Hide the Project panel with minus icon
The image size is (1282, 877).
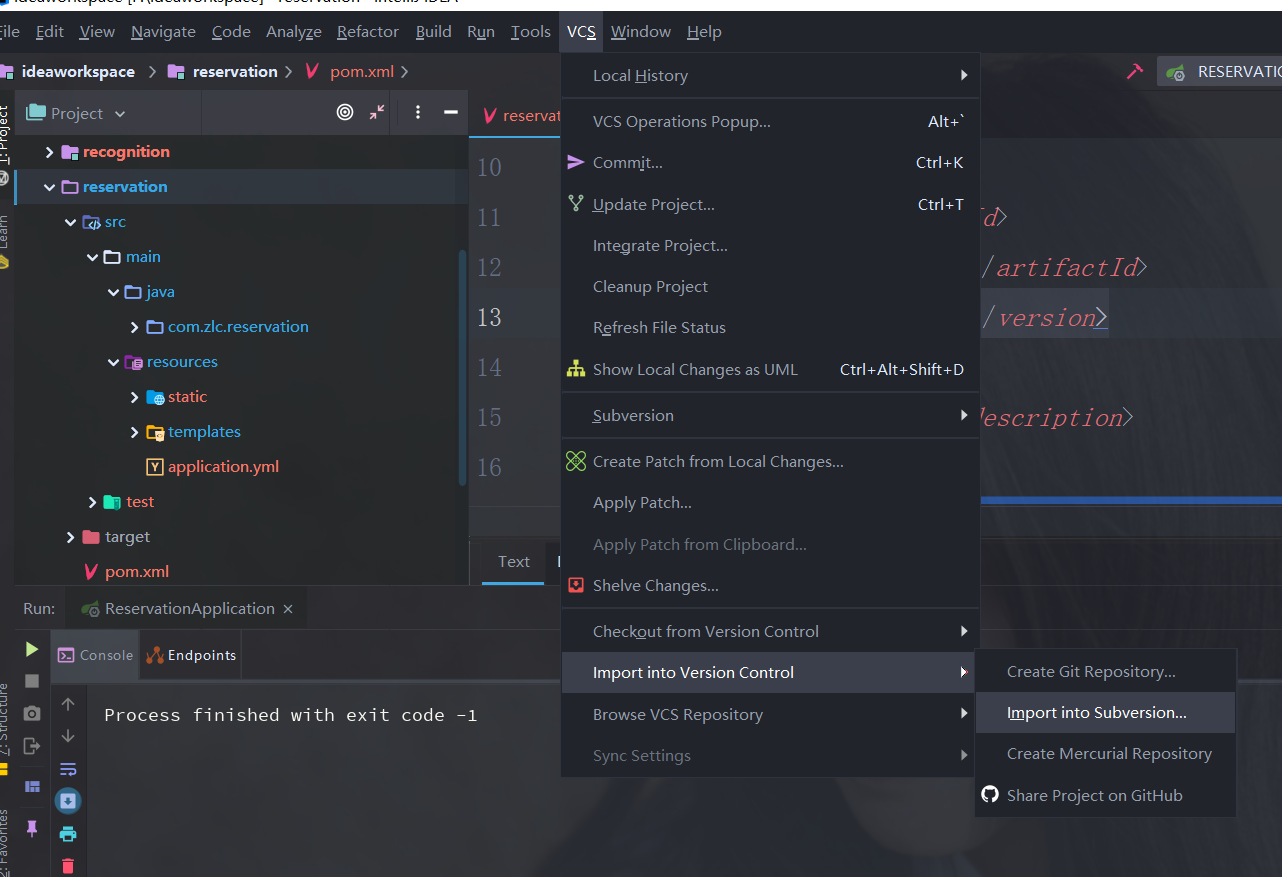450,112
